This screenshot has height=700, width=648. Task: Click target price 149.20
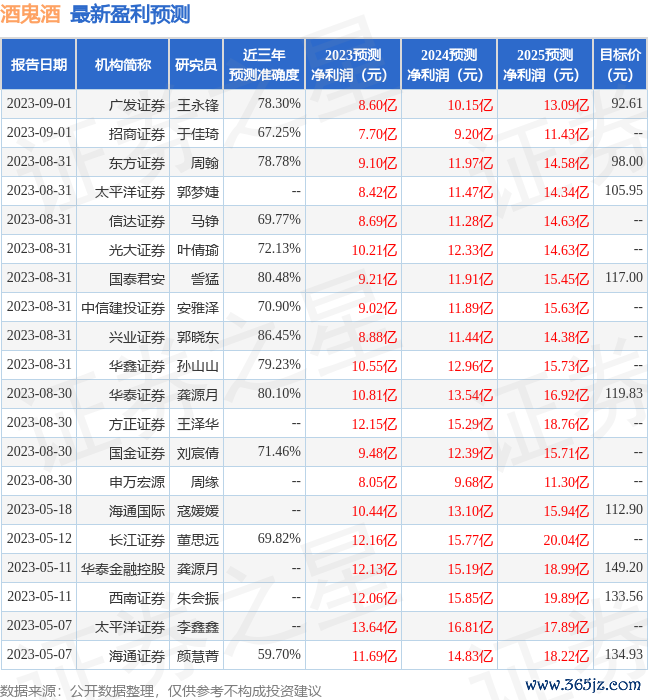pos(623,567)
